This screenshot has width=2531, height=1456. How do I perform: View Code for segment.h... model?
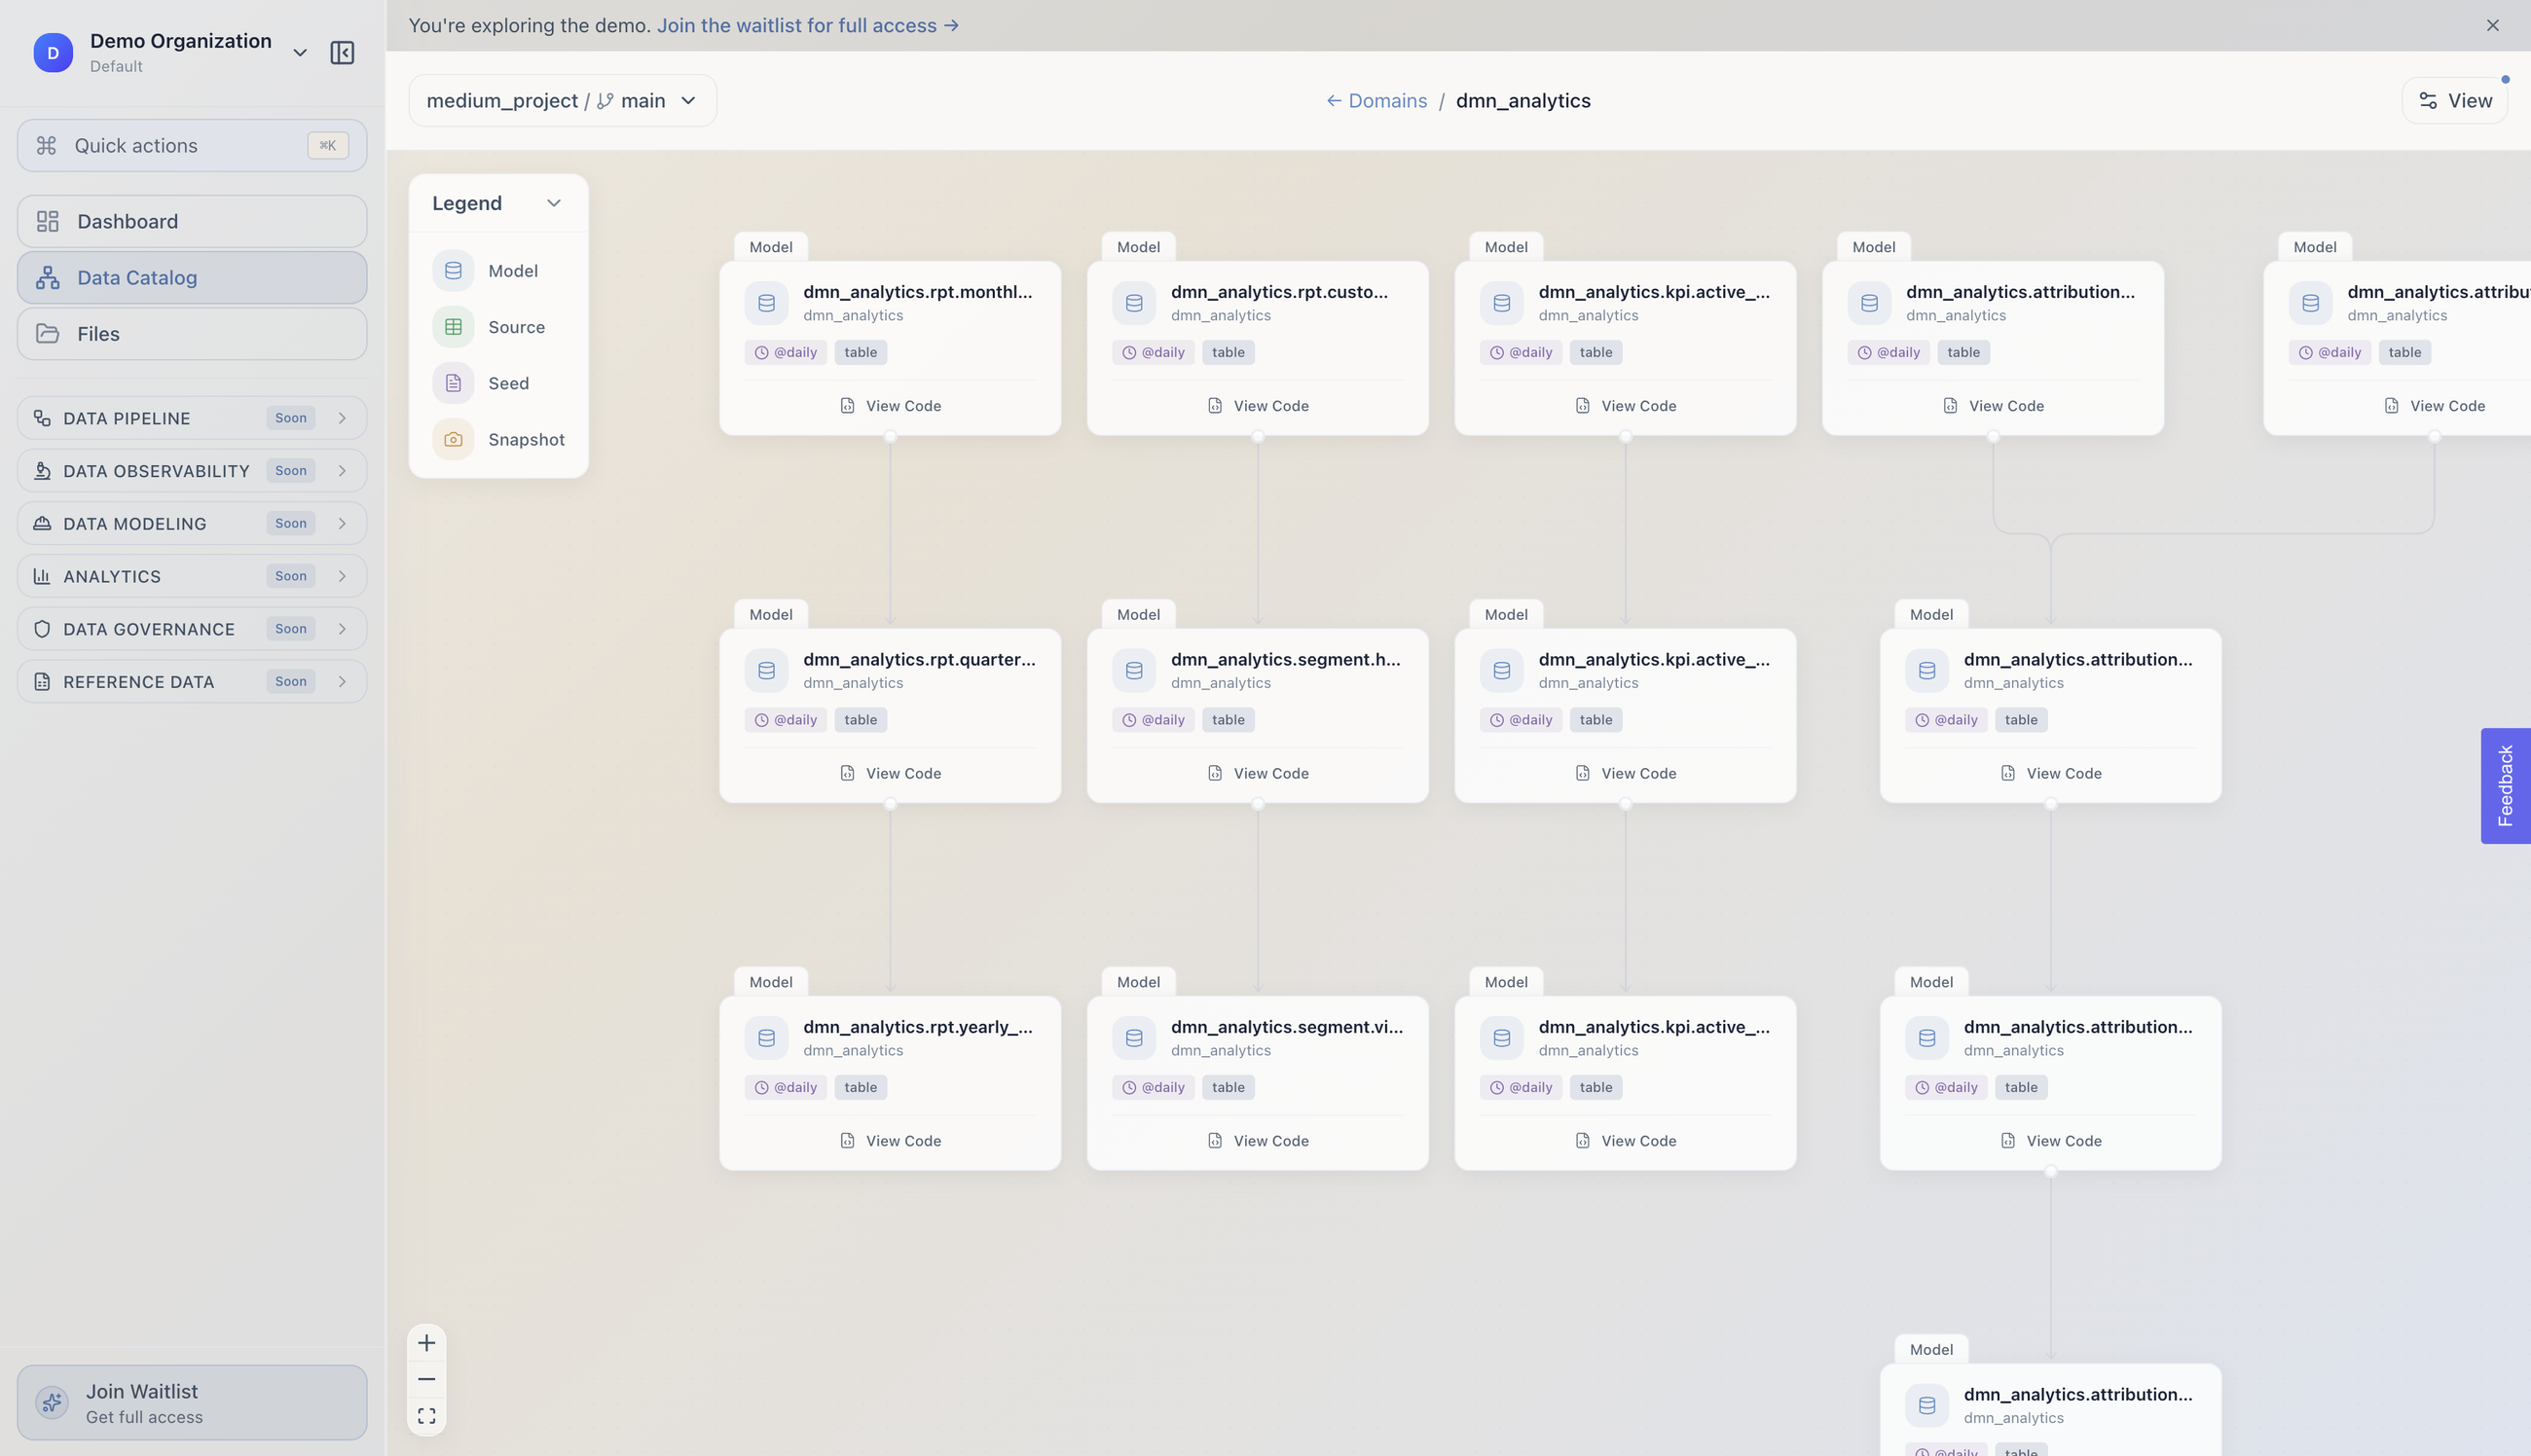[x=1257, y=773]
